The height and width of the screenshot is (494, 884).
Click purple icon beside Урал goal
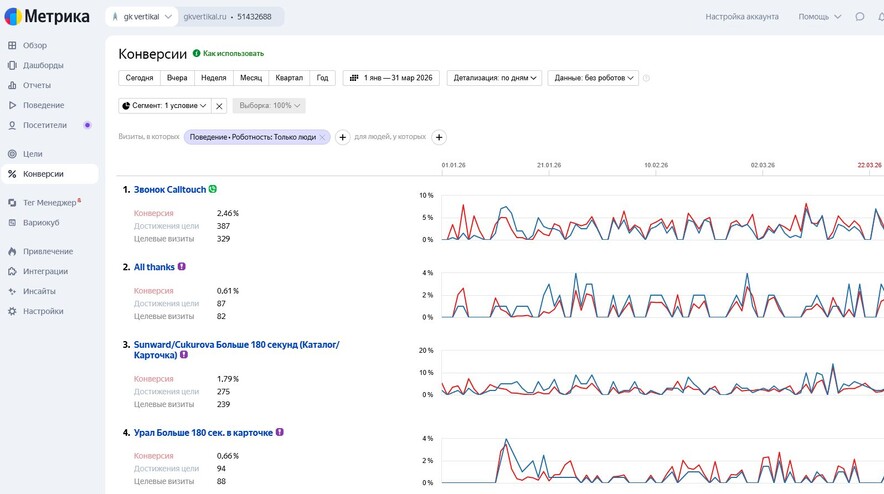pos(280,433)
